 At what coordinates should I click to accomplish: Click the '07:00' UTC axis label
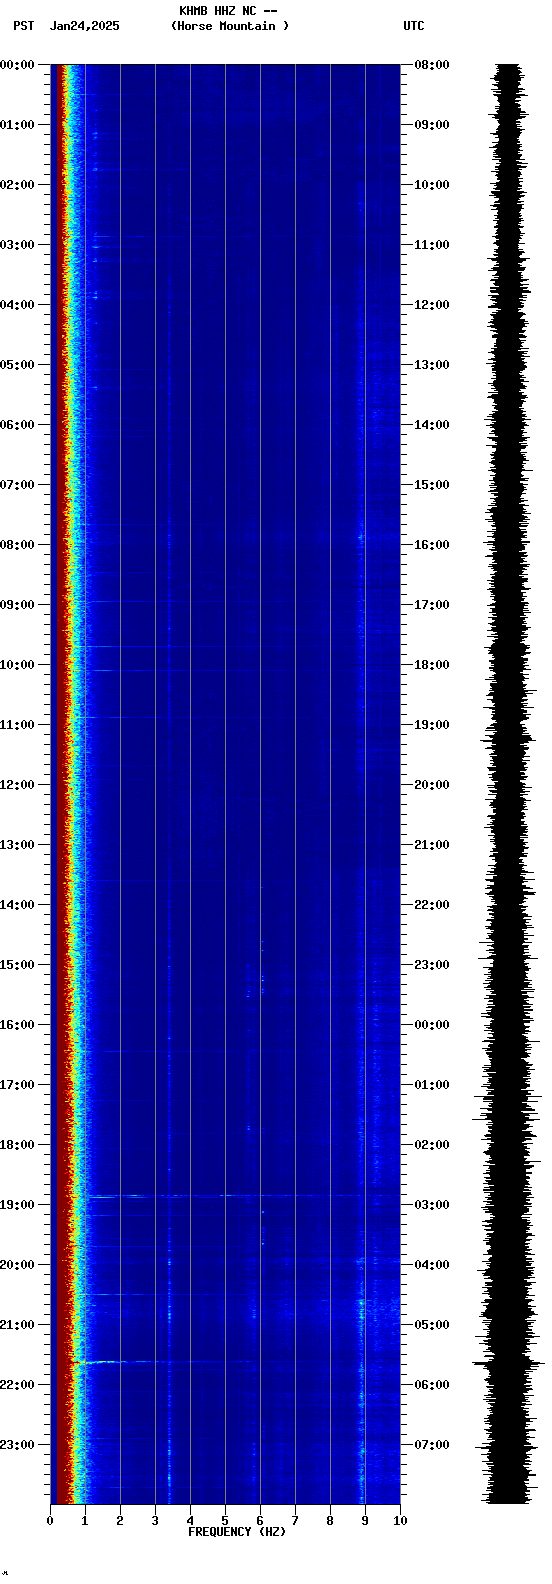[432, 1445]
